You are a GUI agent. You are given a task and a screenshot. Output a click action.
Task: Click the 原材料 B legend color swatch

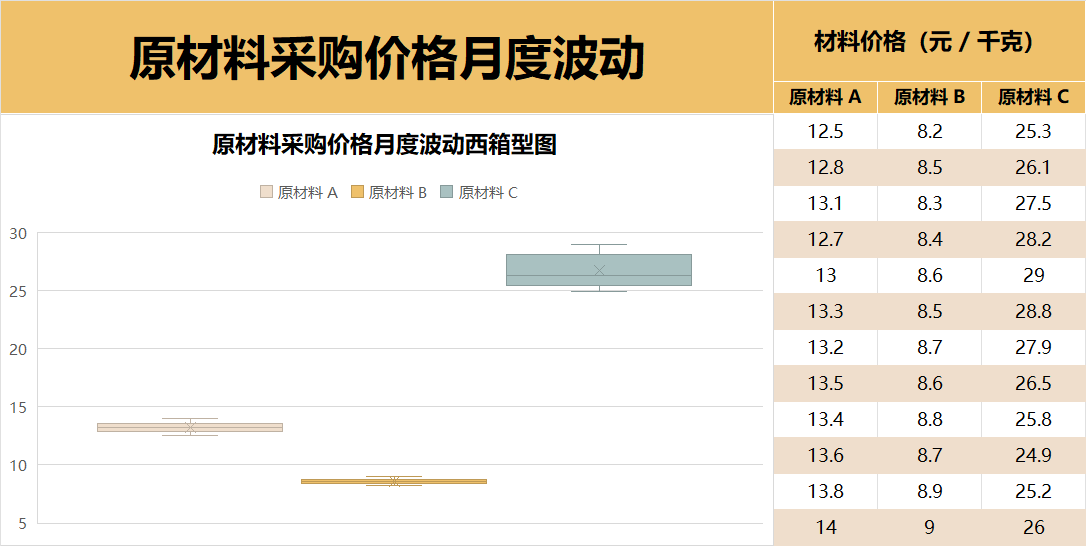click(357, 193)
